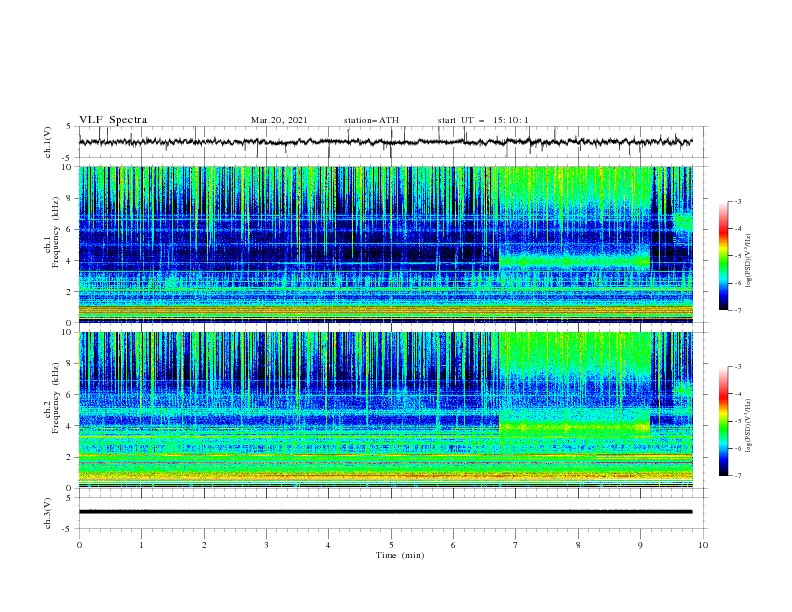Click the lower colorbar 'log(PSD)(V²/Hz)' label
This screenshot has width=792, height=612.
click(749, 425)
